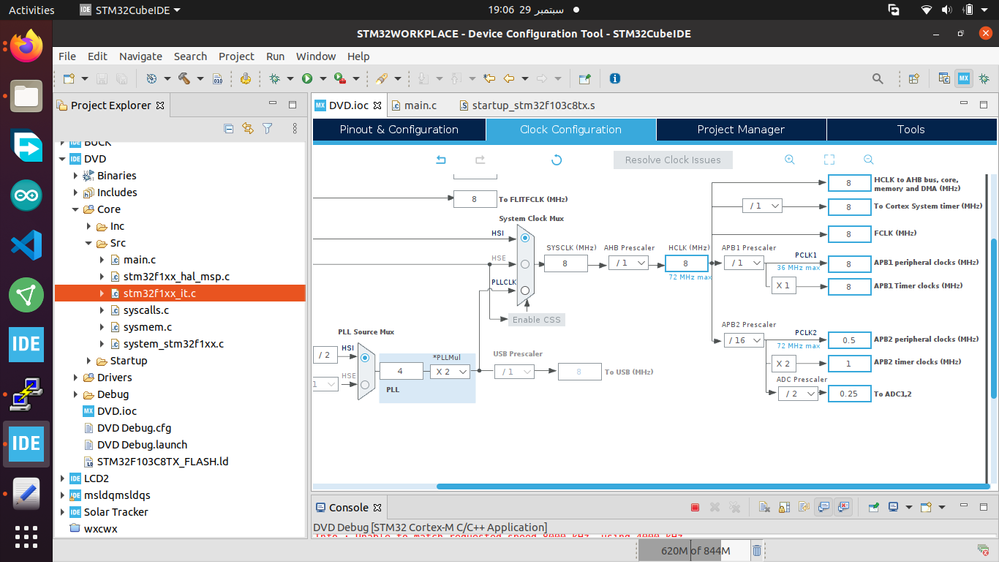Viewport: 999px width, 562px height.
Task: Open Firefox from the Ubuntu dock
Action: point(26,46)
